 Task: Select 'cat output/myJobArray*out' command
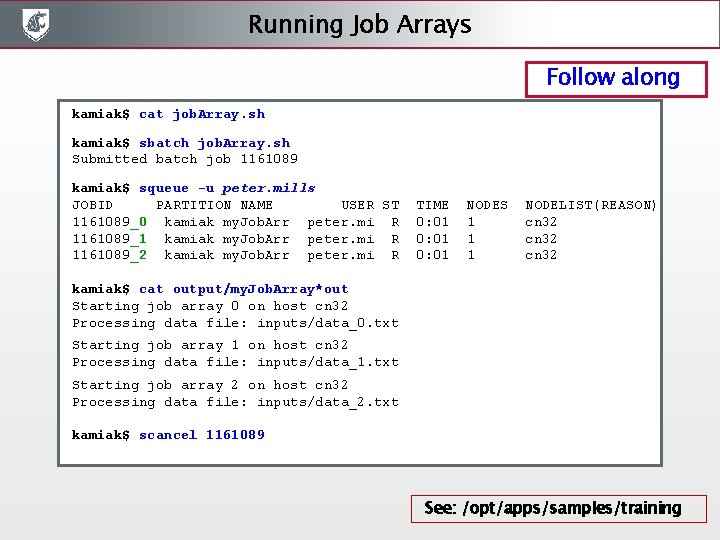point(244,289)
